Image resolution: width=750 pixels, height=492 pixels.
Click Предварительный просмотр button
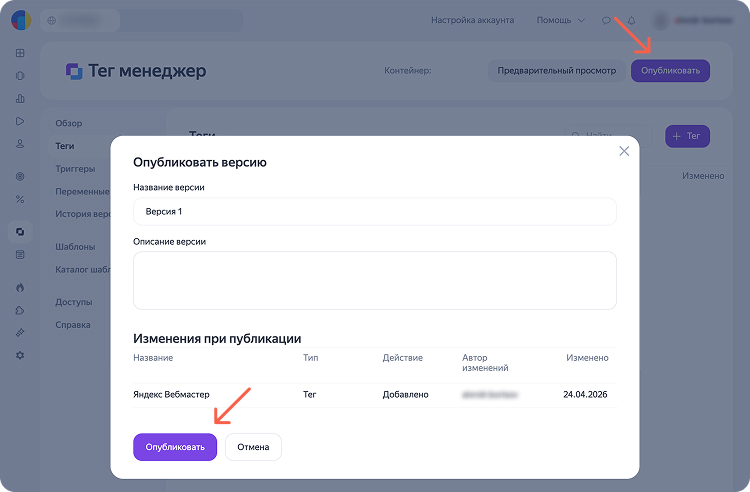click(x=557, y=71)
